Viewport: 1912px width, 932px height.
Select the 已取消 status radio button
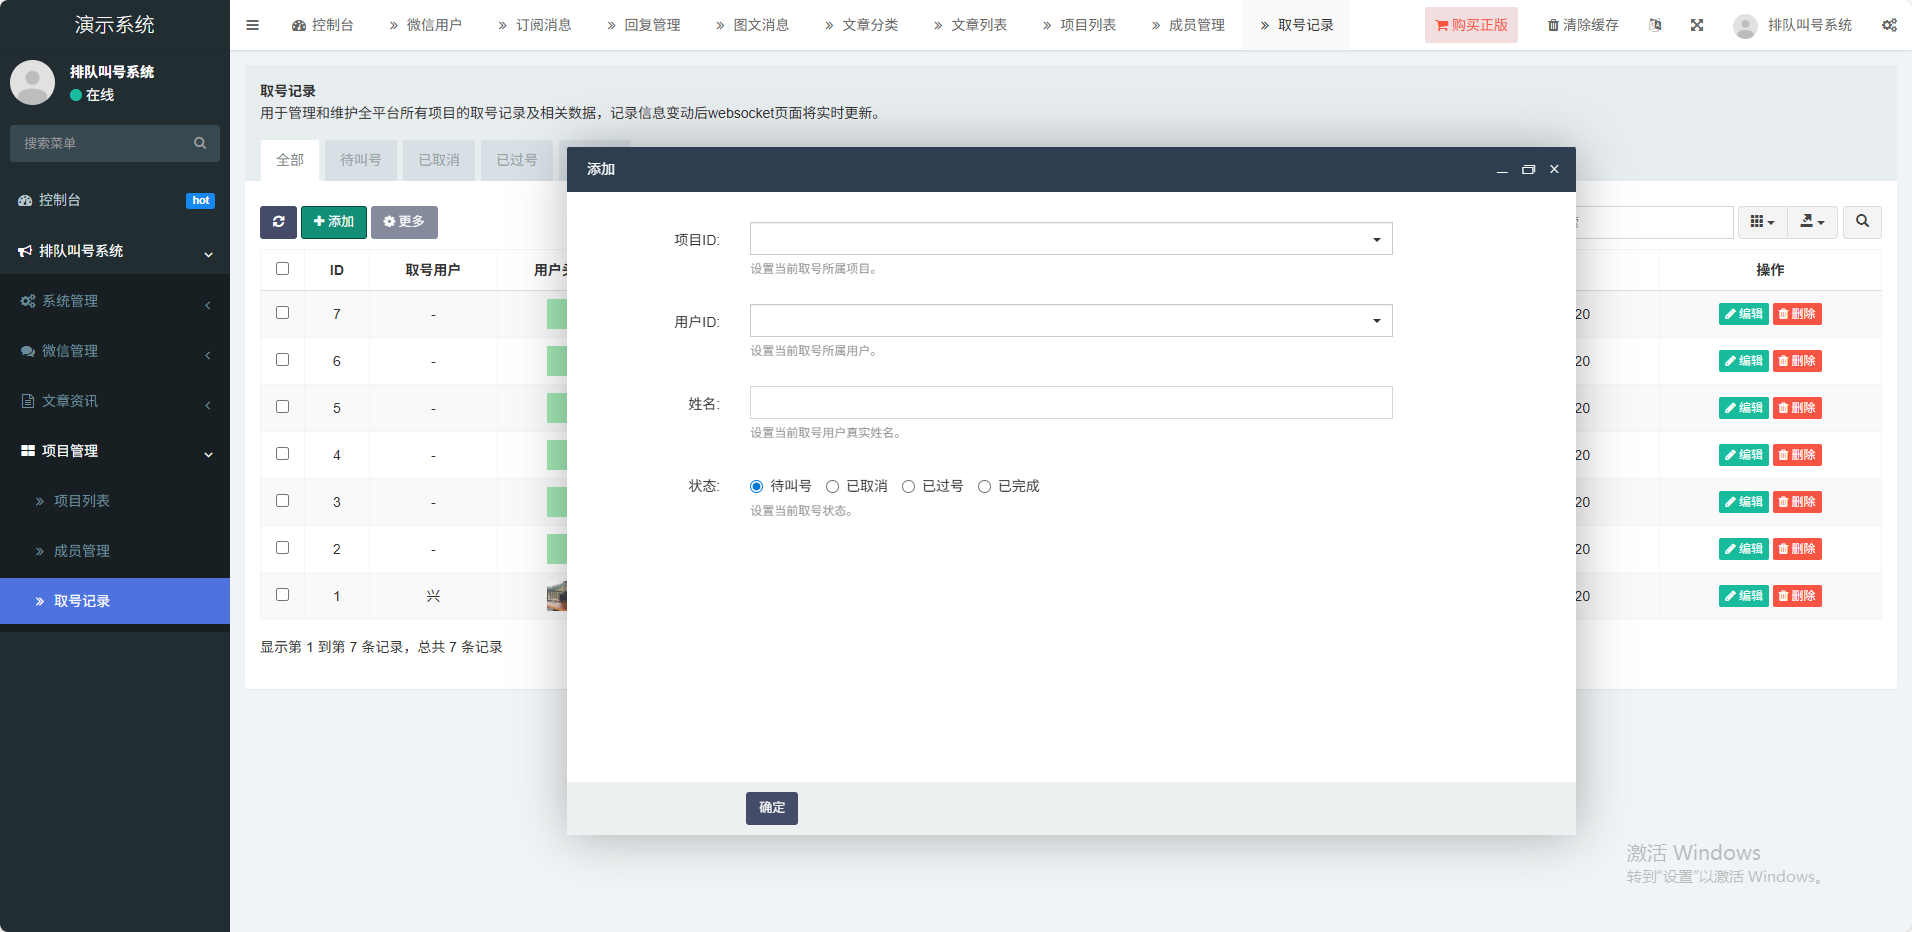point(832,487)
